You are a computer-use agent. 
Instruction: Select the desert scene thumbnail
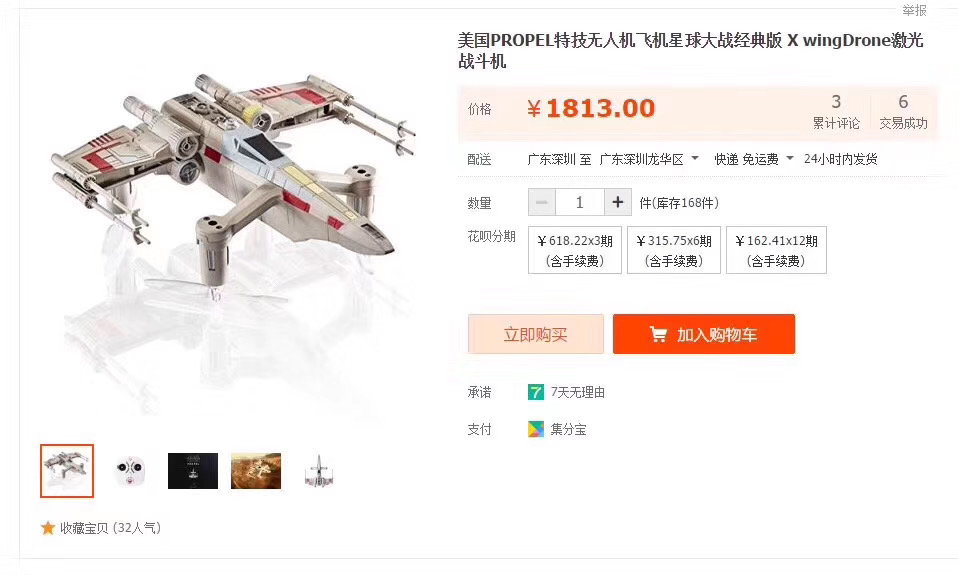256,471
